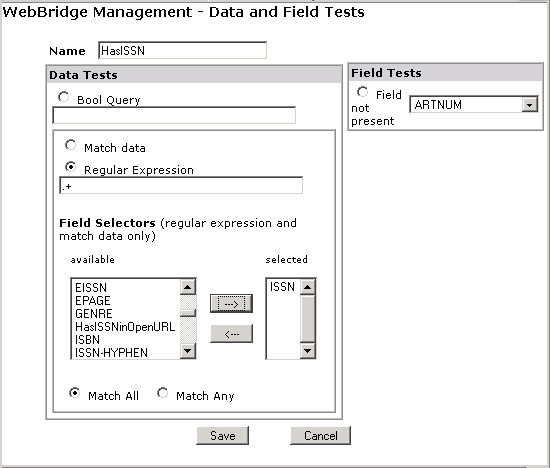Click available list scroll up arrow
Viewport: 550px width, 468px height.
188,287
